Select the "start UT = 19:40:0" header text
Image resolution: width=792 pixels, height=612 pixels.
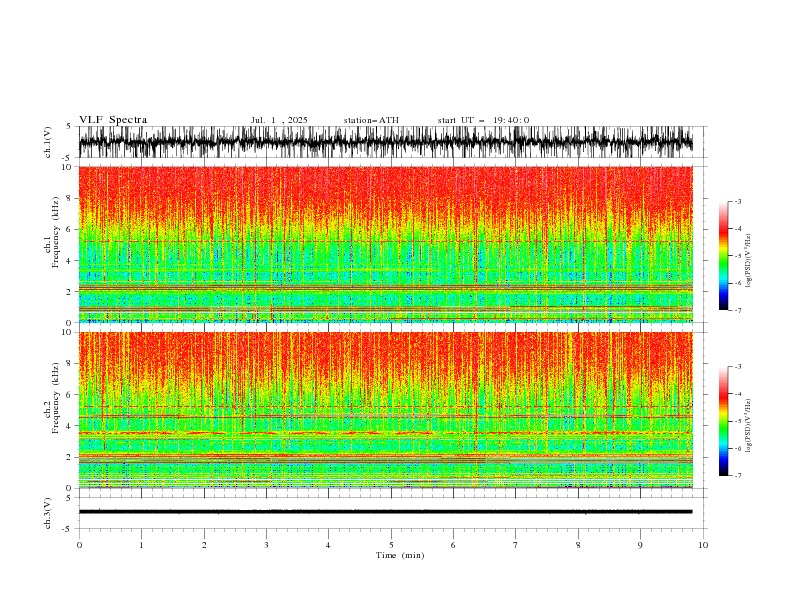[x=483, y=120]
